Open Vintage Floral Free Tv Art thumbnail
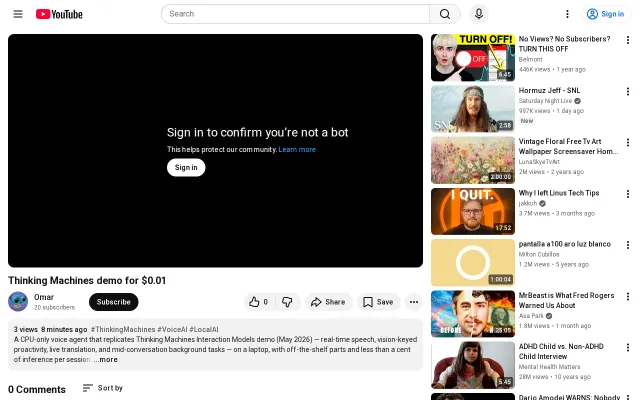Screen dimensions: 640x400 pos(473,160)
